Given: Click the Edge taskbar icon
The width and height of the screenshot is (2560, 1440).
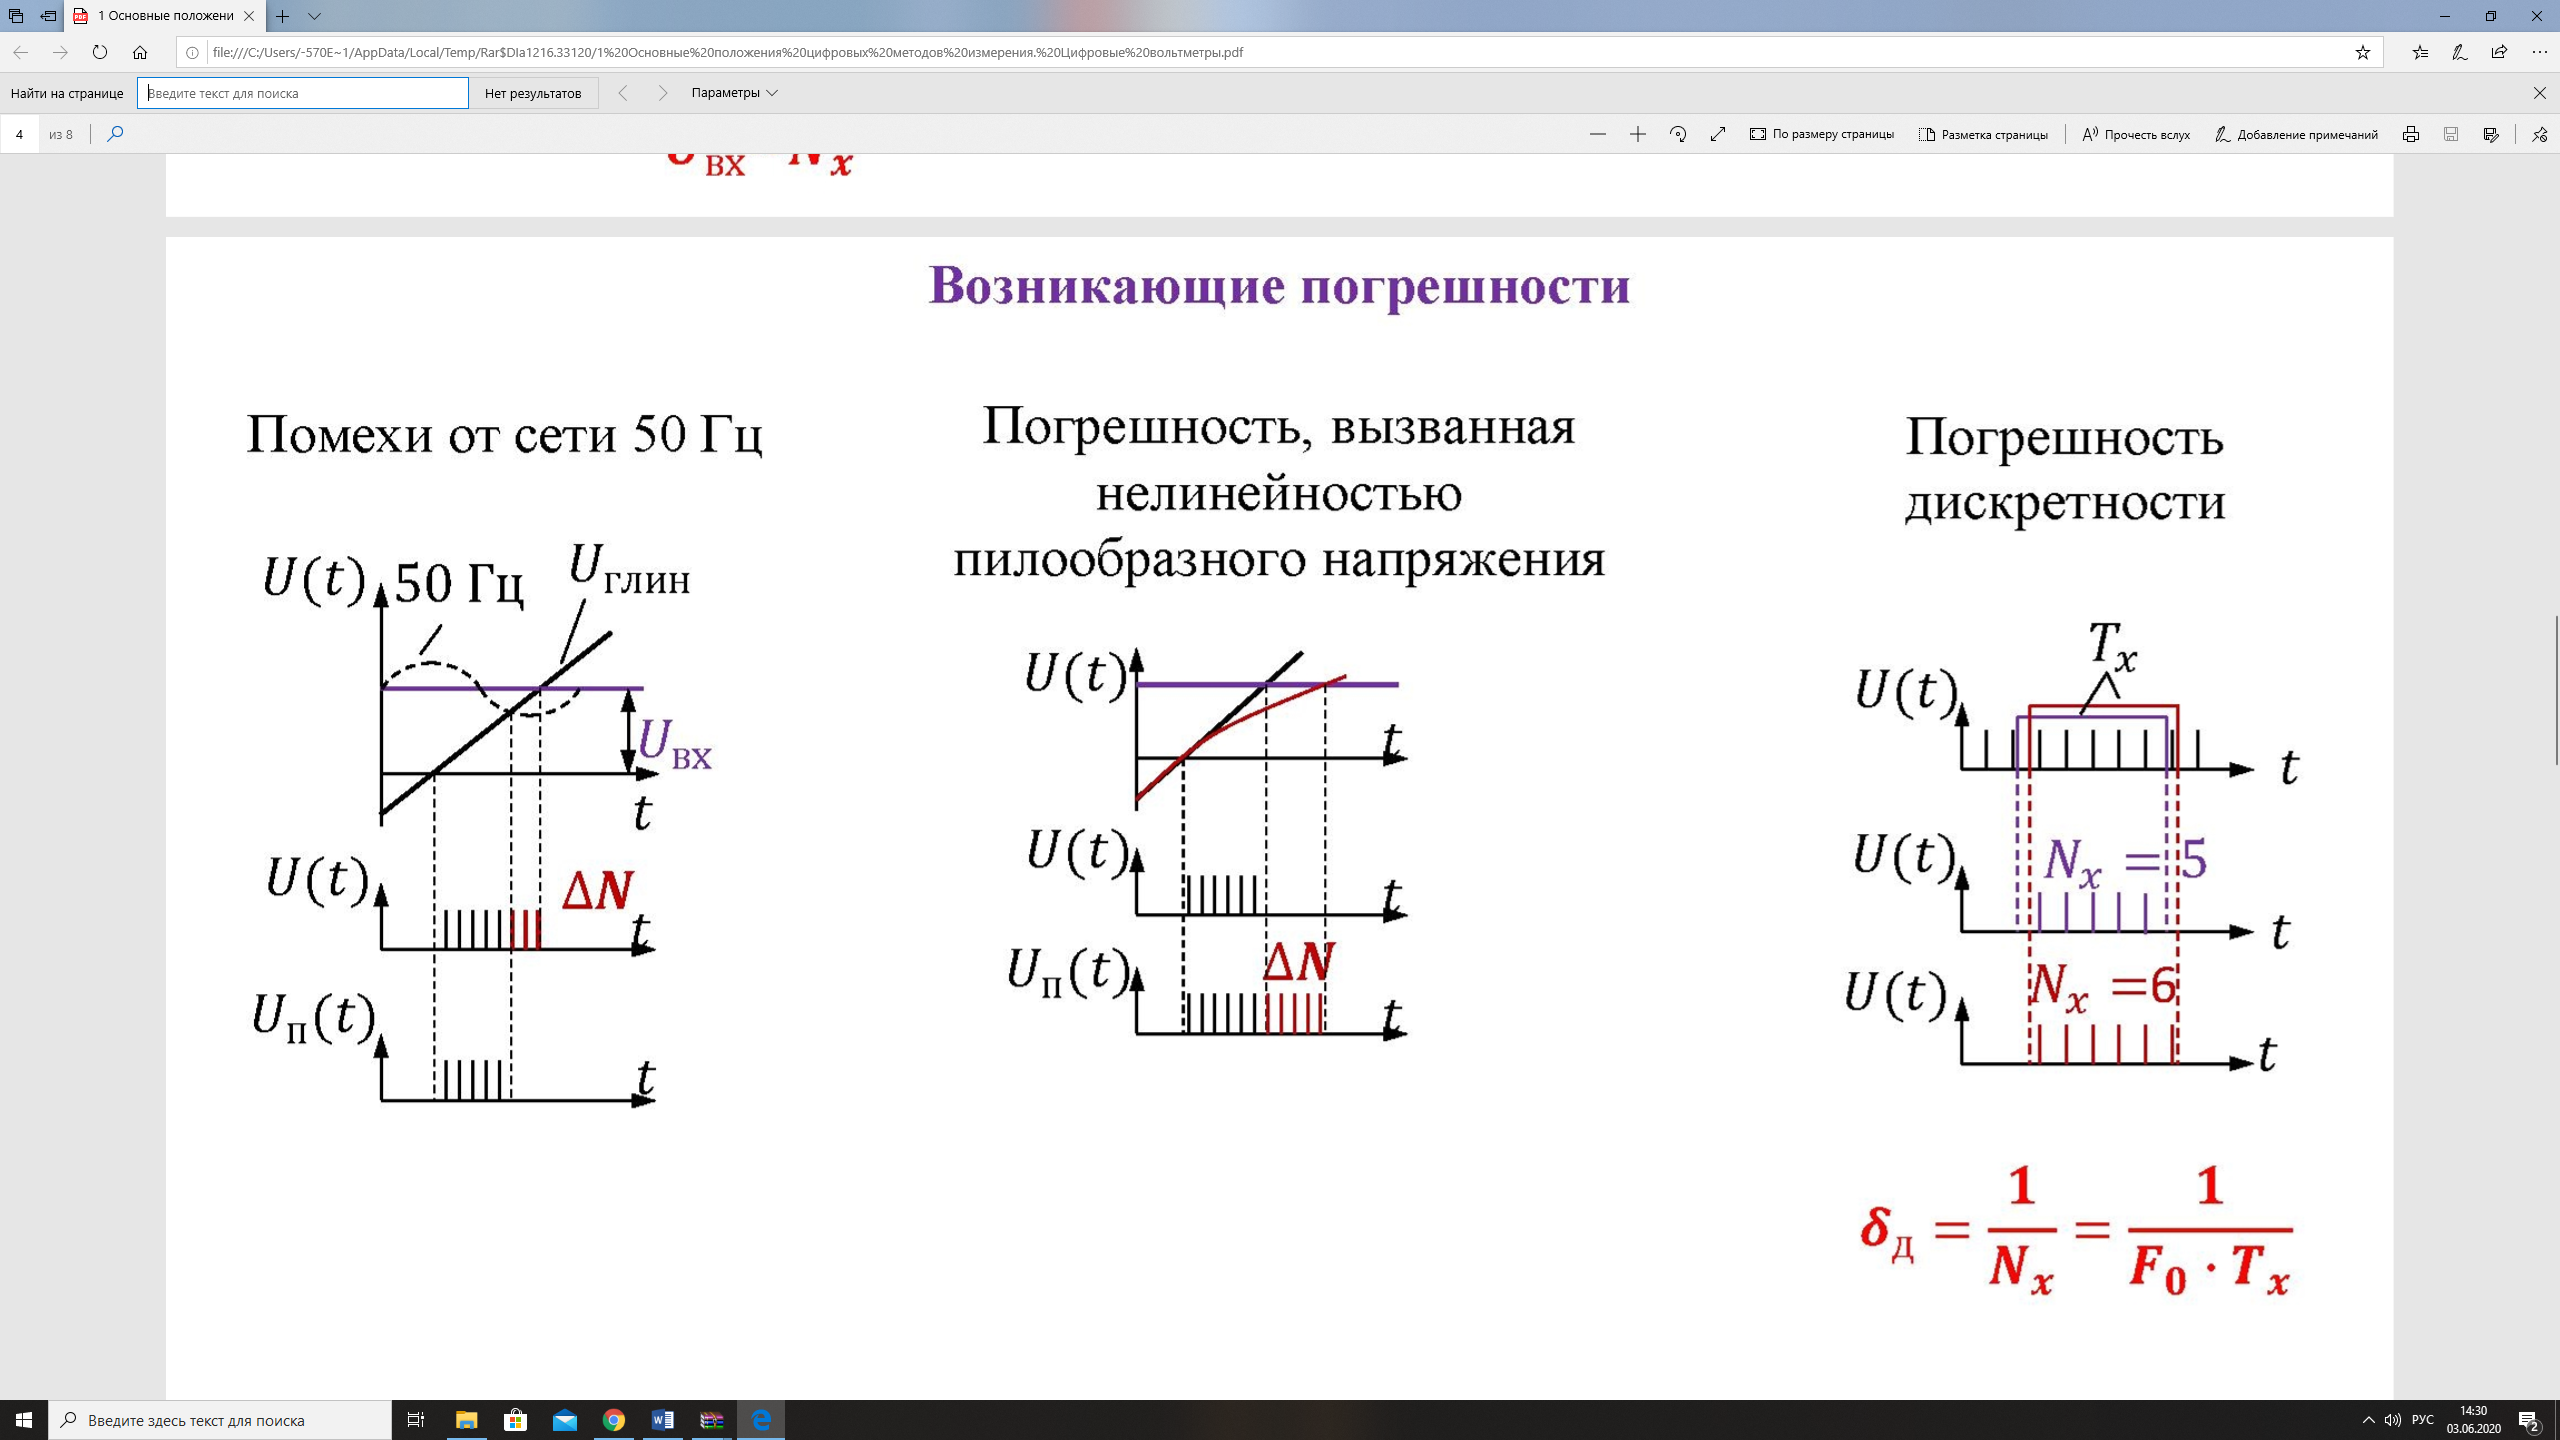Looking at the screenshot, I should pyautogui.click(x=761, y=1420).
